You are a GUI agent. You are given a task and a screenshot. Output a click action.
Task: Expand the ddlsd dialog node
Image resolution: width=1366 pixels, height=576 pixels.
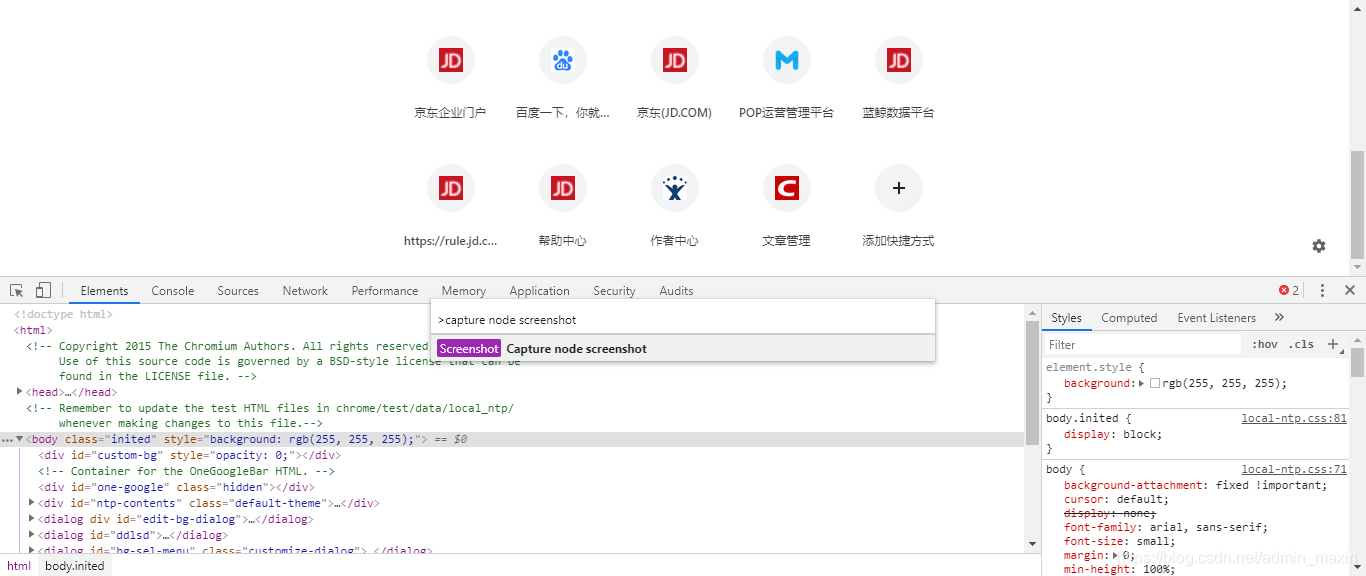click(32, 535)
